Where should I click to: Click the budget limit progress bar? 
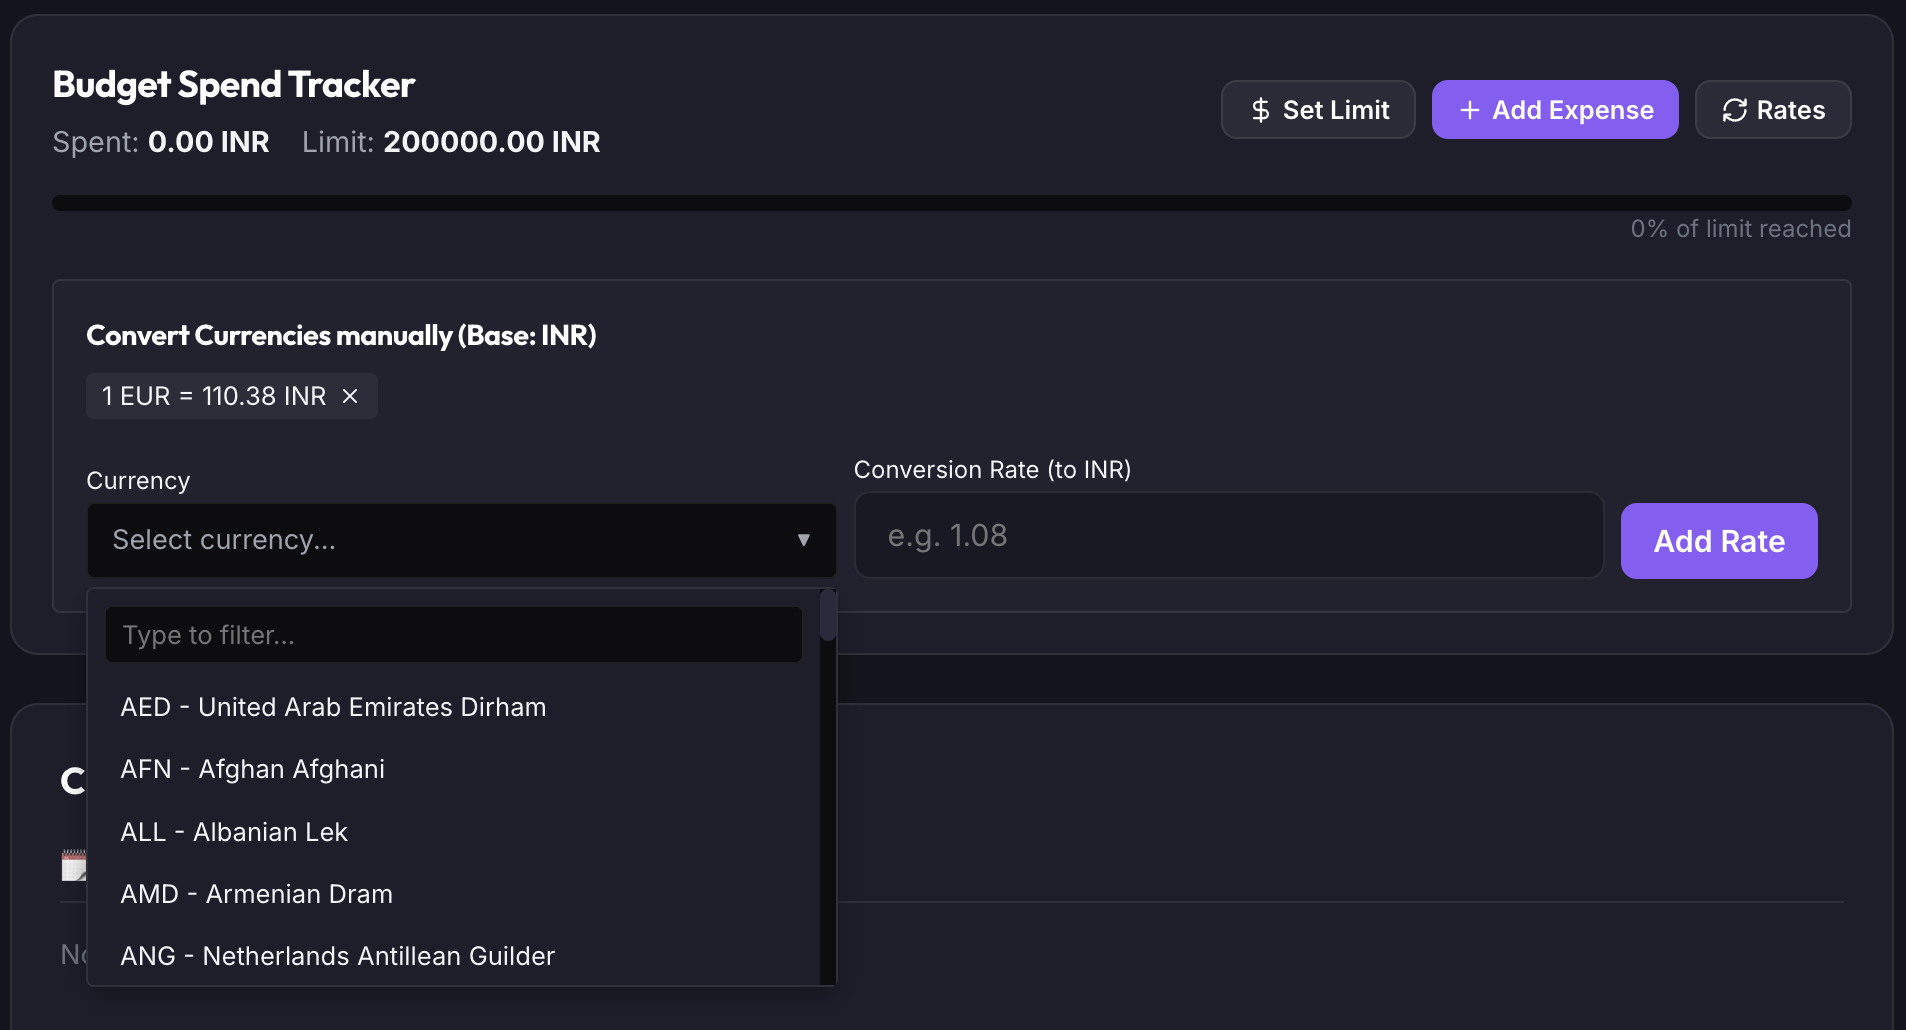point(952,203)
